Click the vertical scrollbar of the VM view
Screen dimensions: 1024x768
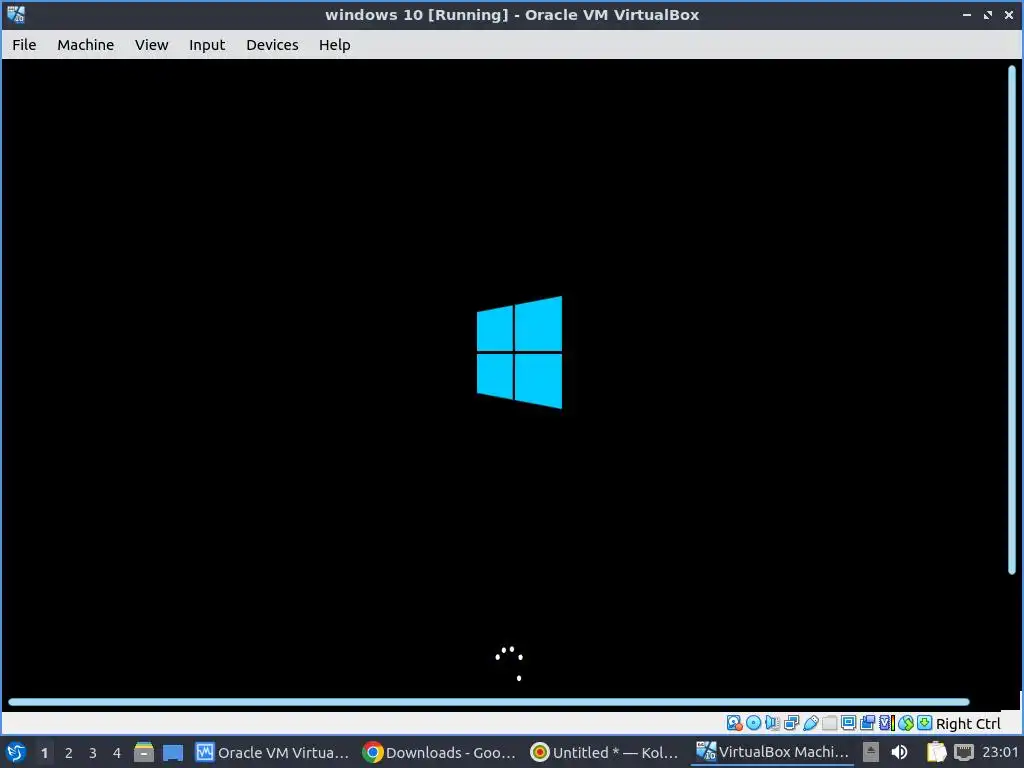(x=1012, y=319)
